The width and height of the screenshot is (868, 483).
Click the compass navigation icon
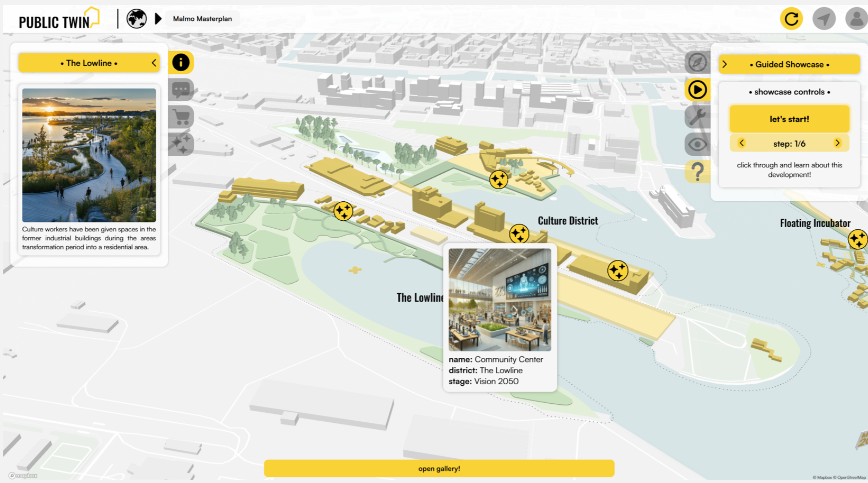(697, 62)
